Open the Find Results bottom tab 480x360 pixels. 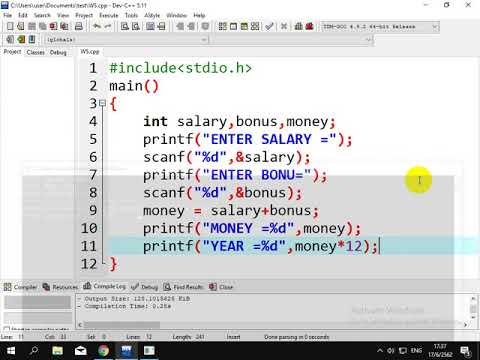[184, 287]
